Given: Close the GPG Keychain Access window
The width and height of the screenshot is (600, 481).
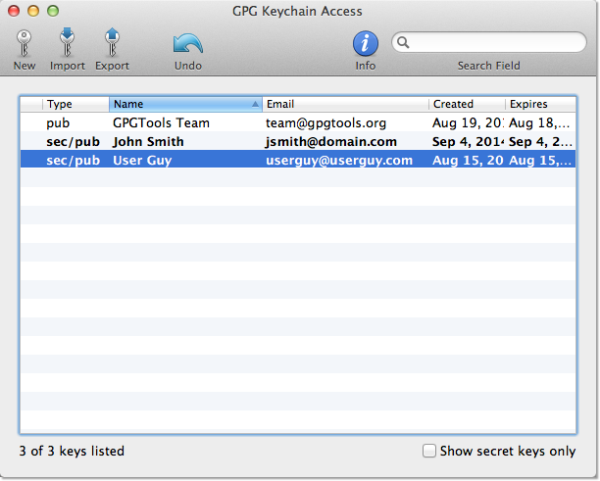Looking at the screenshot, I should [14, 11].
